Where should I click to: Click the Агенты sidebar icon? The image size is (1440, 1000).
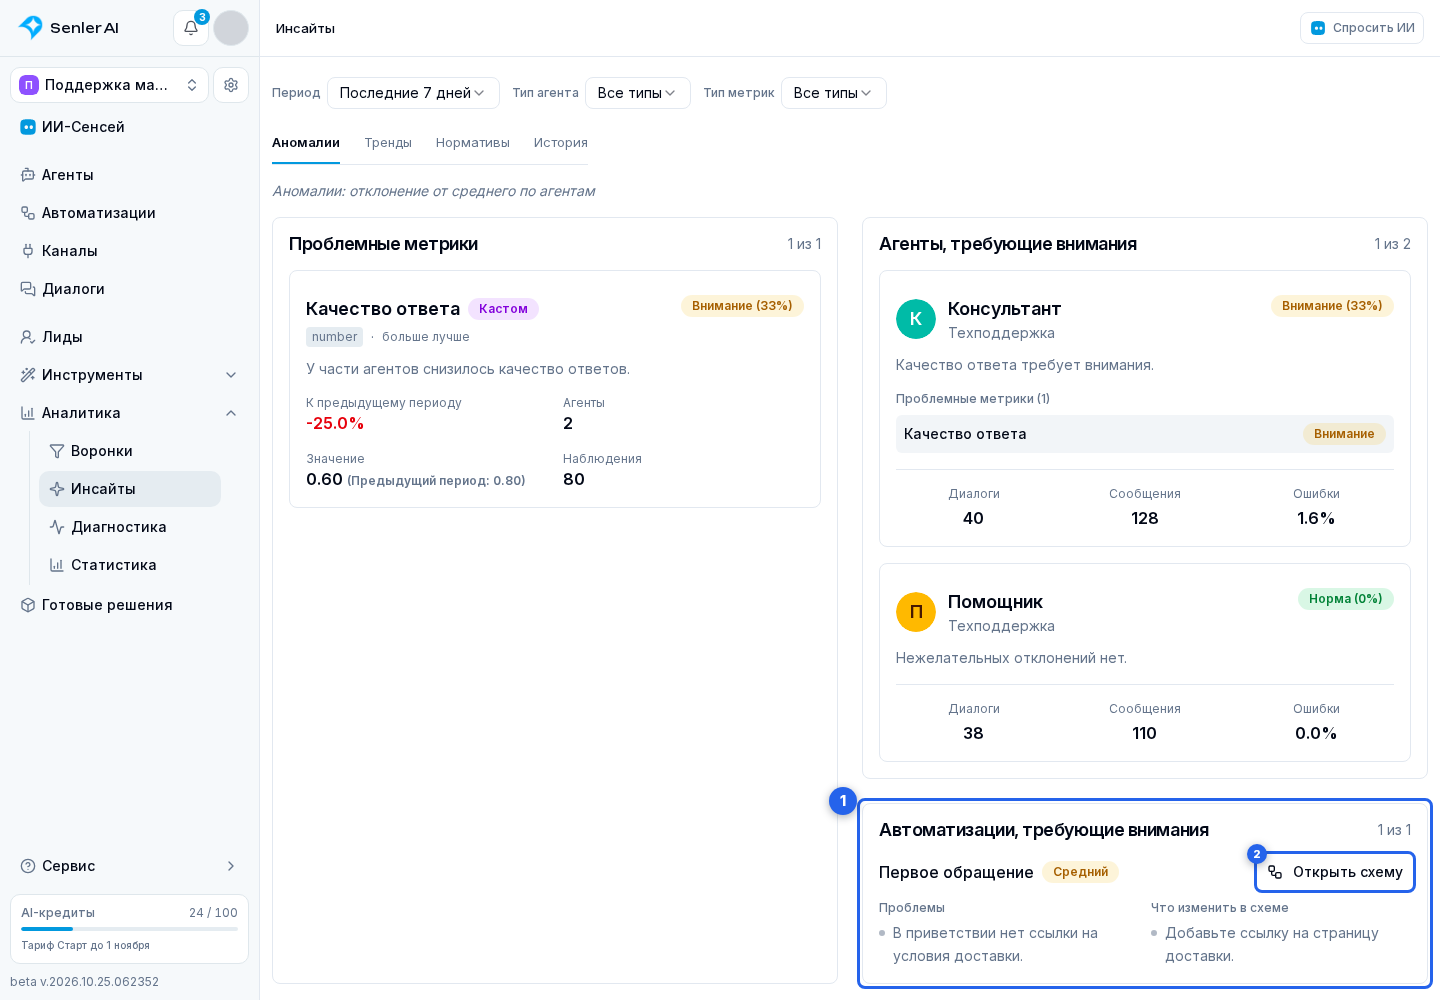28,175
